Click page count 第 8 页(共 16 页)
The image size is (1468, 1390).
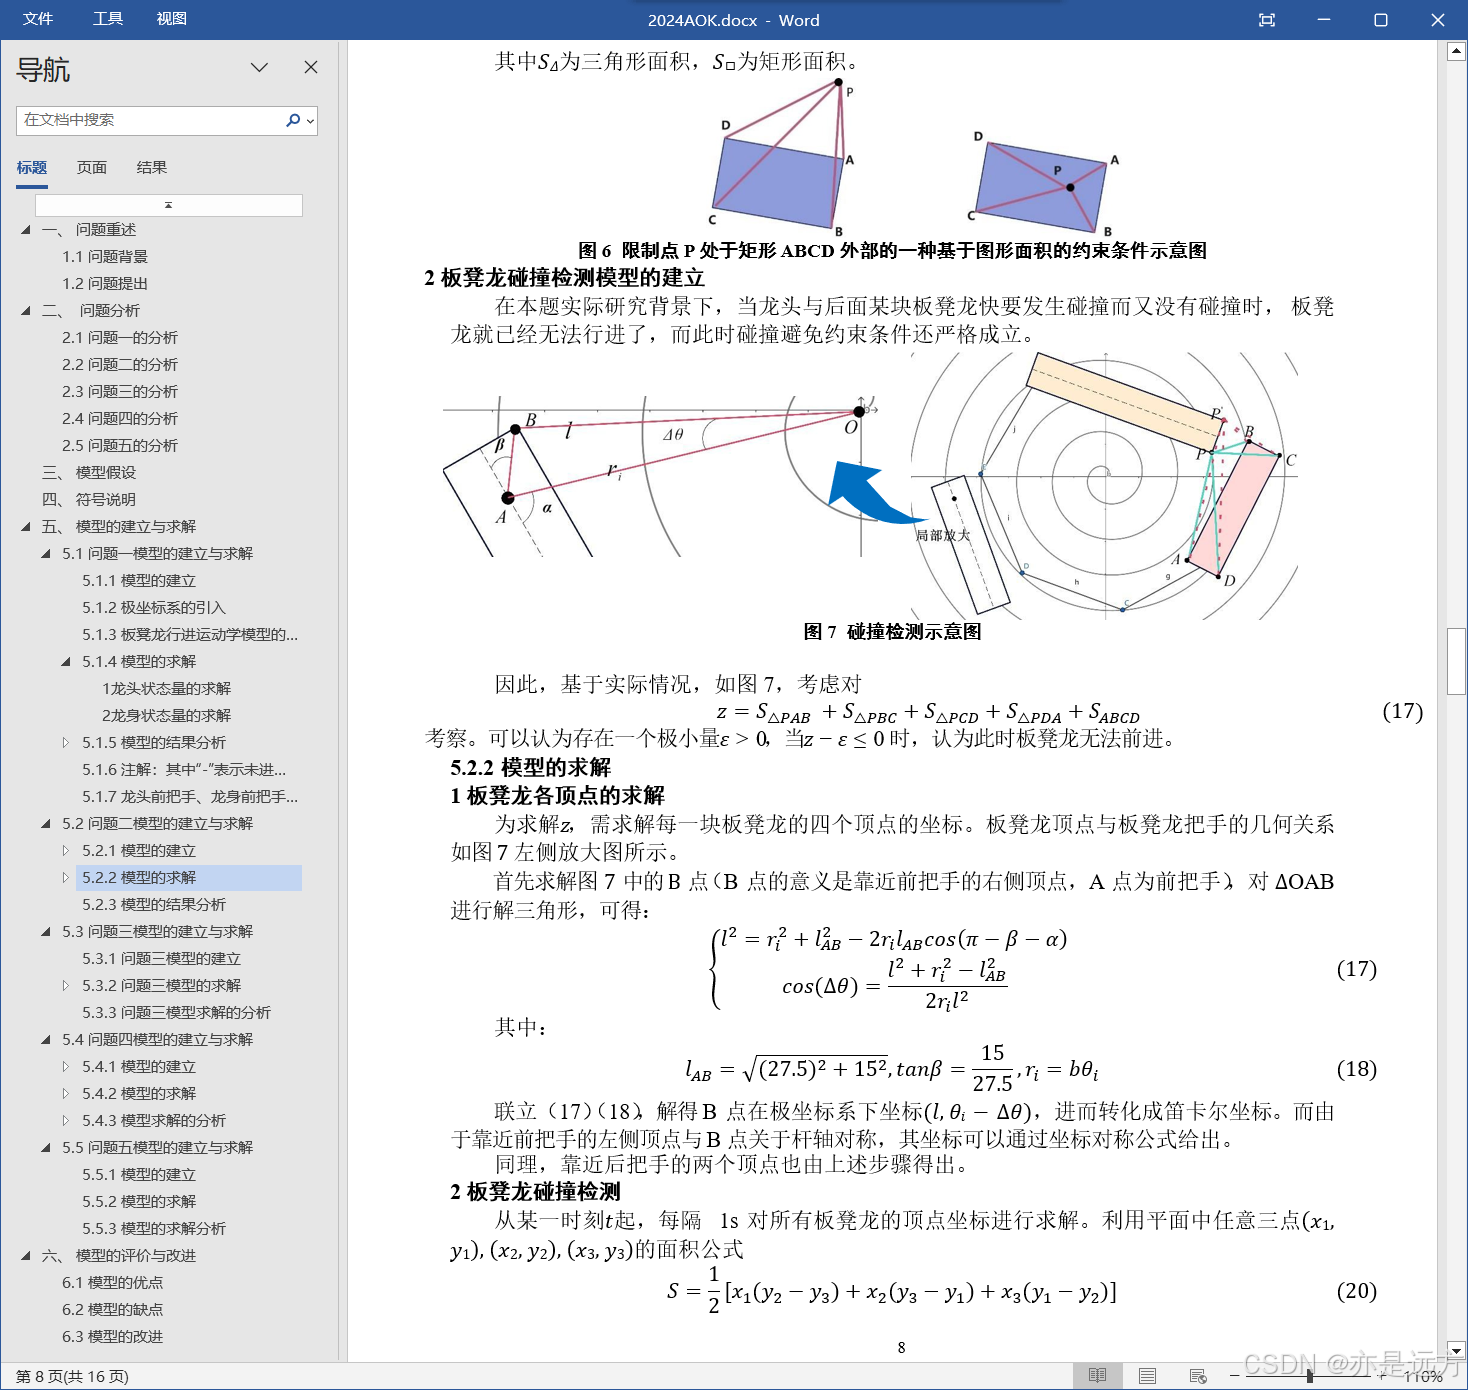point(72,1377)
